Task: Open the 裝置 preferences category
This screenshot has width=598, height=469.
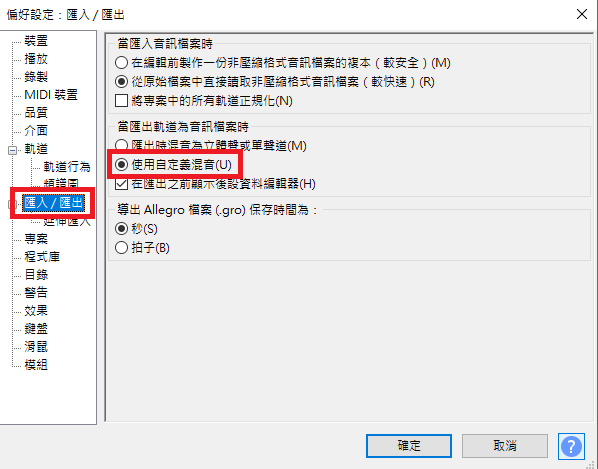Action: [x=36, y=41]
